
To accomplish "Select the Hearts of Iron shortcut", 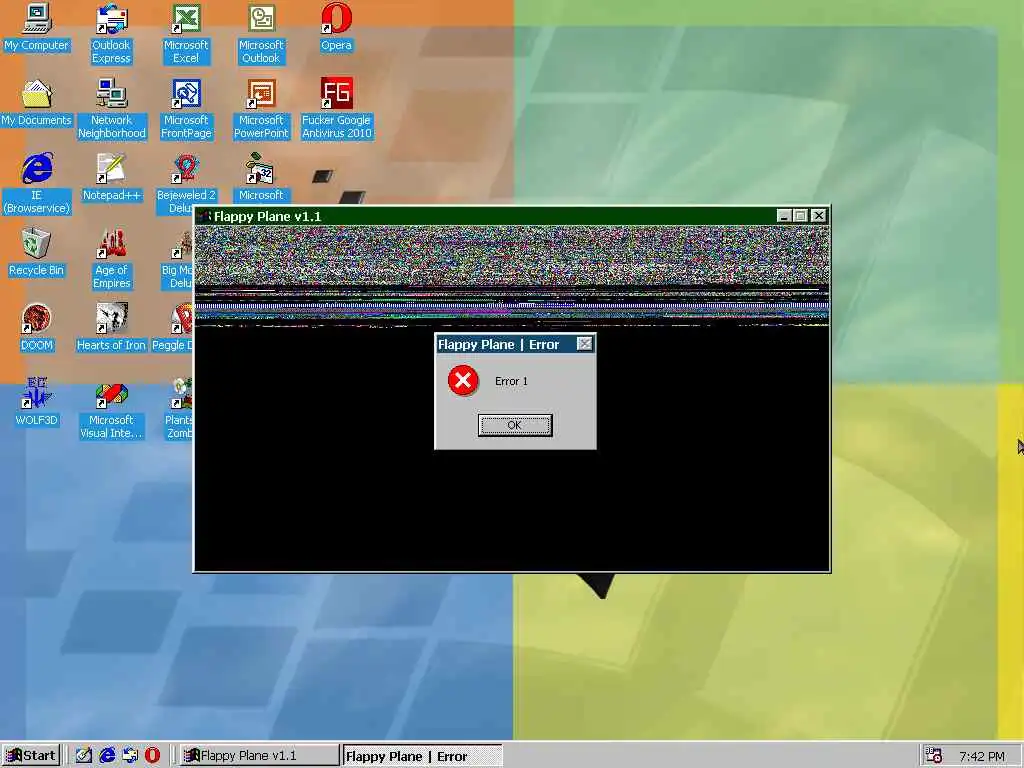I will [x=111, y=328].
